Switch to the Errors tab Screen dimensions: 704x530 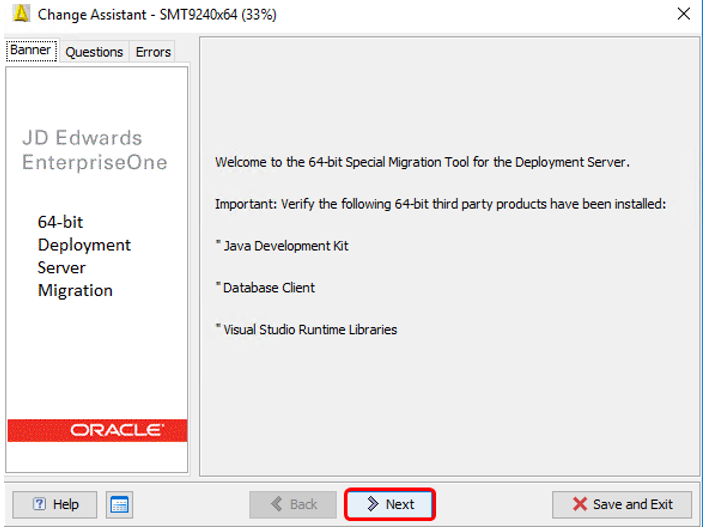coord(153,52)
